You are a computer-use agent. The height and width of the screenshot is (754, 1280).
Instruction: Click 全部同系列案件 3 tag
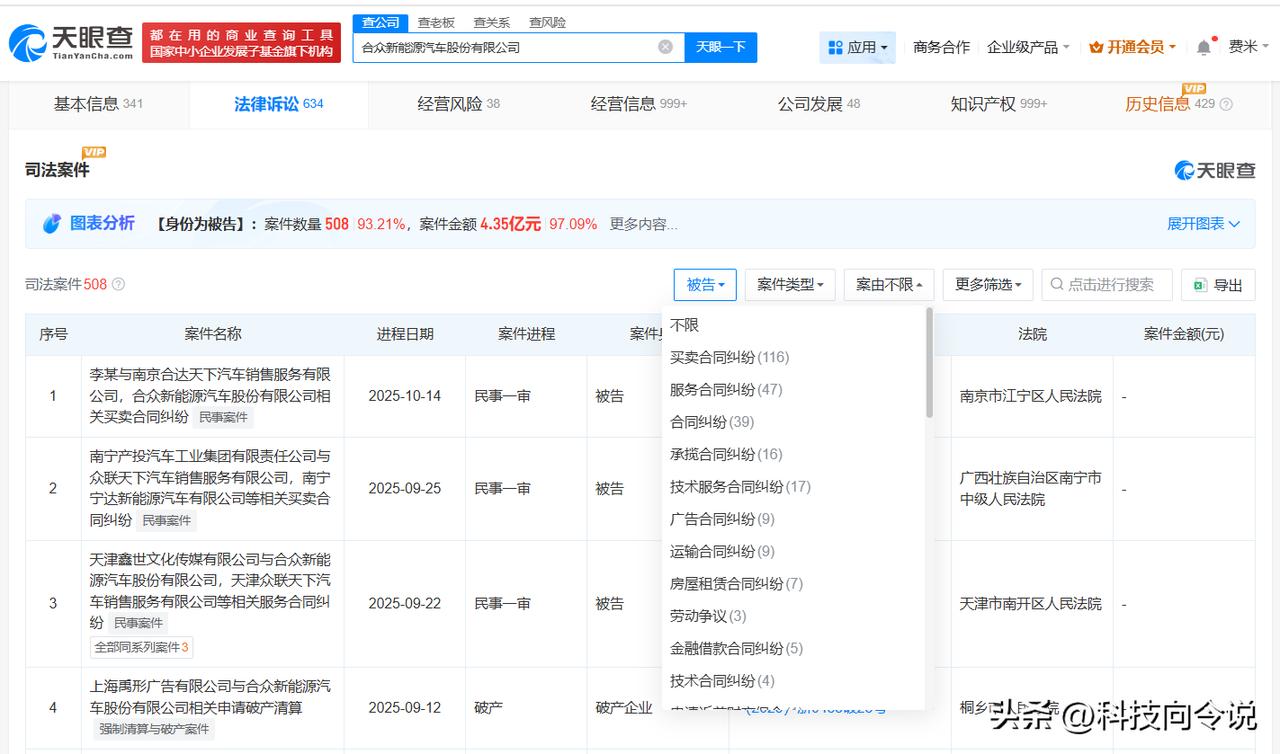click(142, 647)
